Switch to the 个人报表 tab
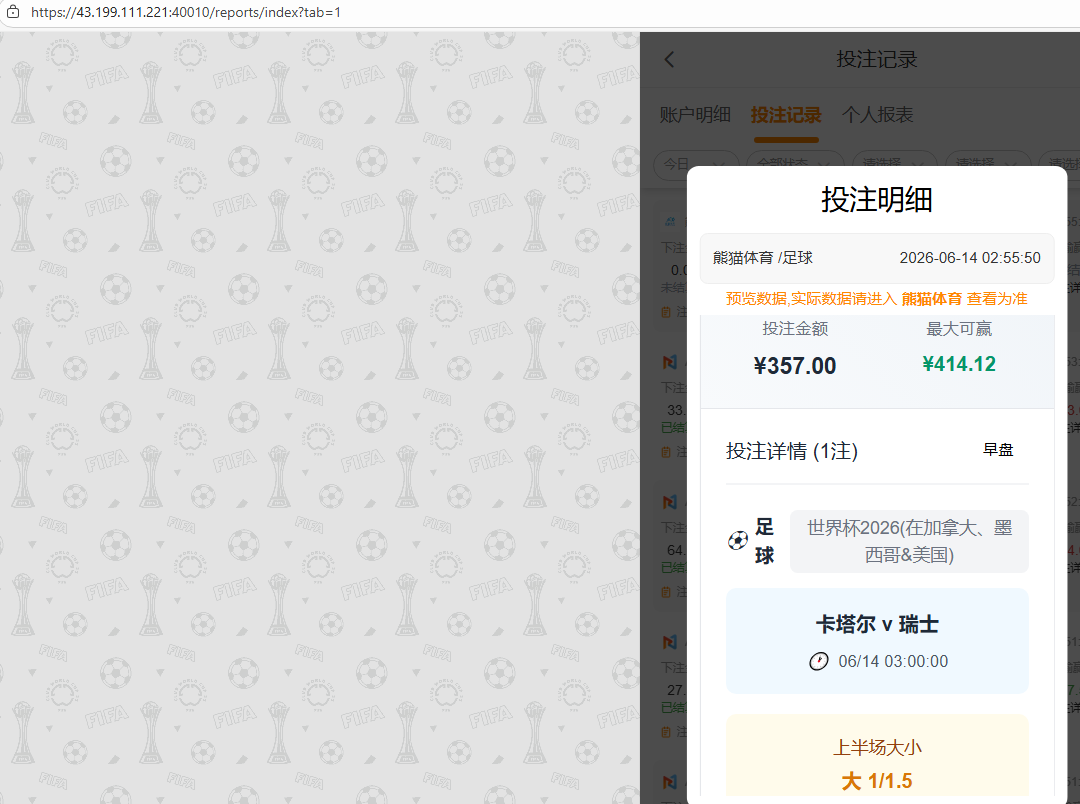Screen dimensions: 1080x804 (x=878, y=114)
